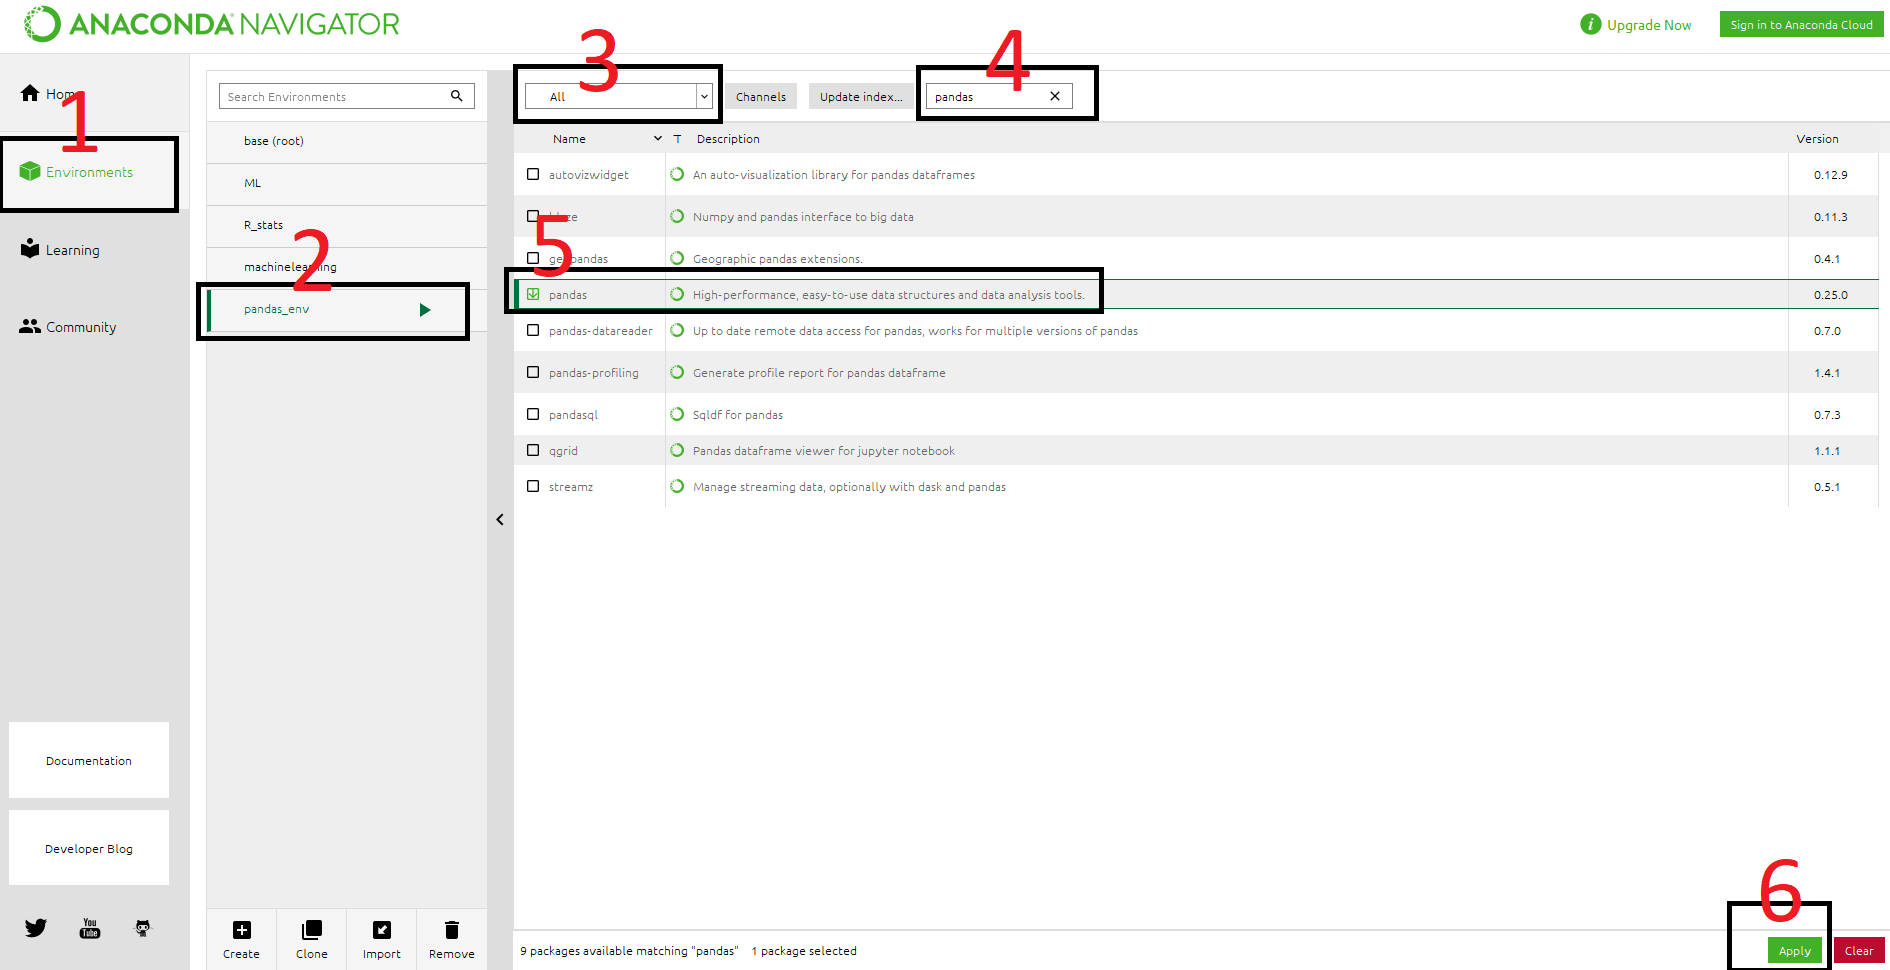Check the pandas-profiling checkbox
This screenshot has width=1890, height=970.
533,372
